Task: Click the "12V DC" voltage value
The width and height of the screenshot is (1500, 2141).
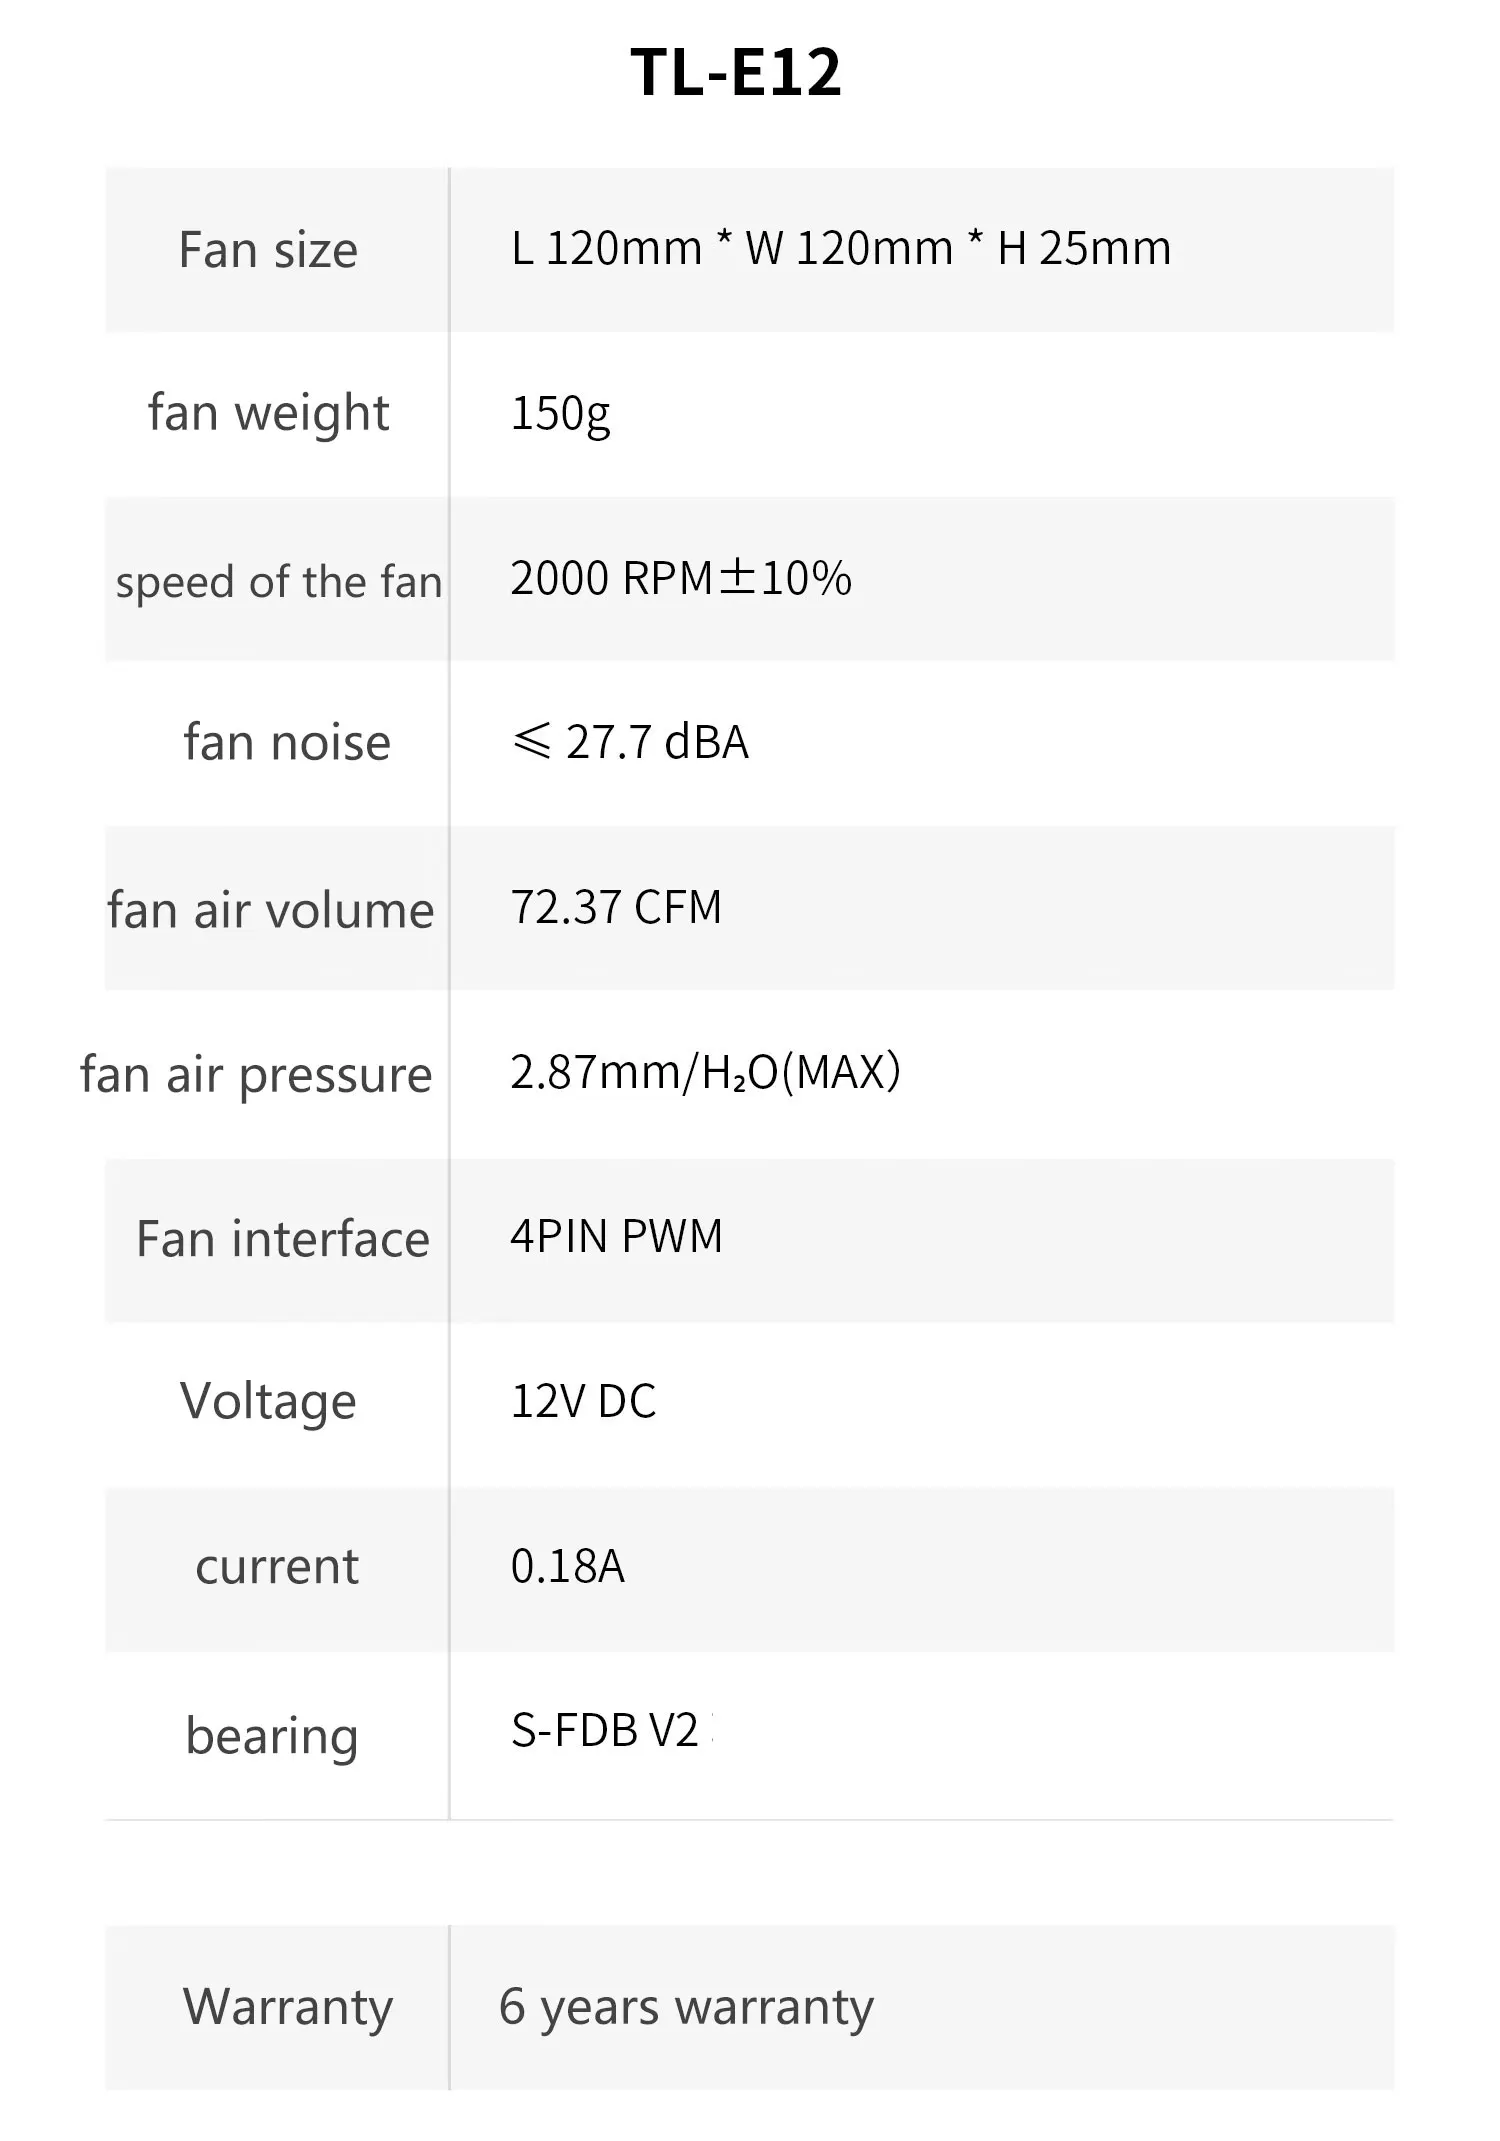Action: [583, 1401]
